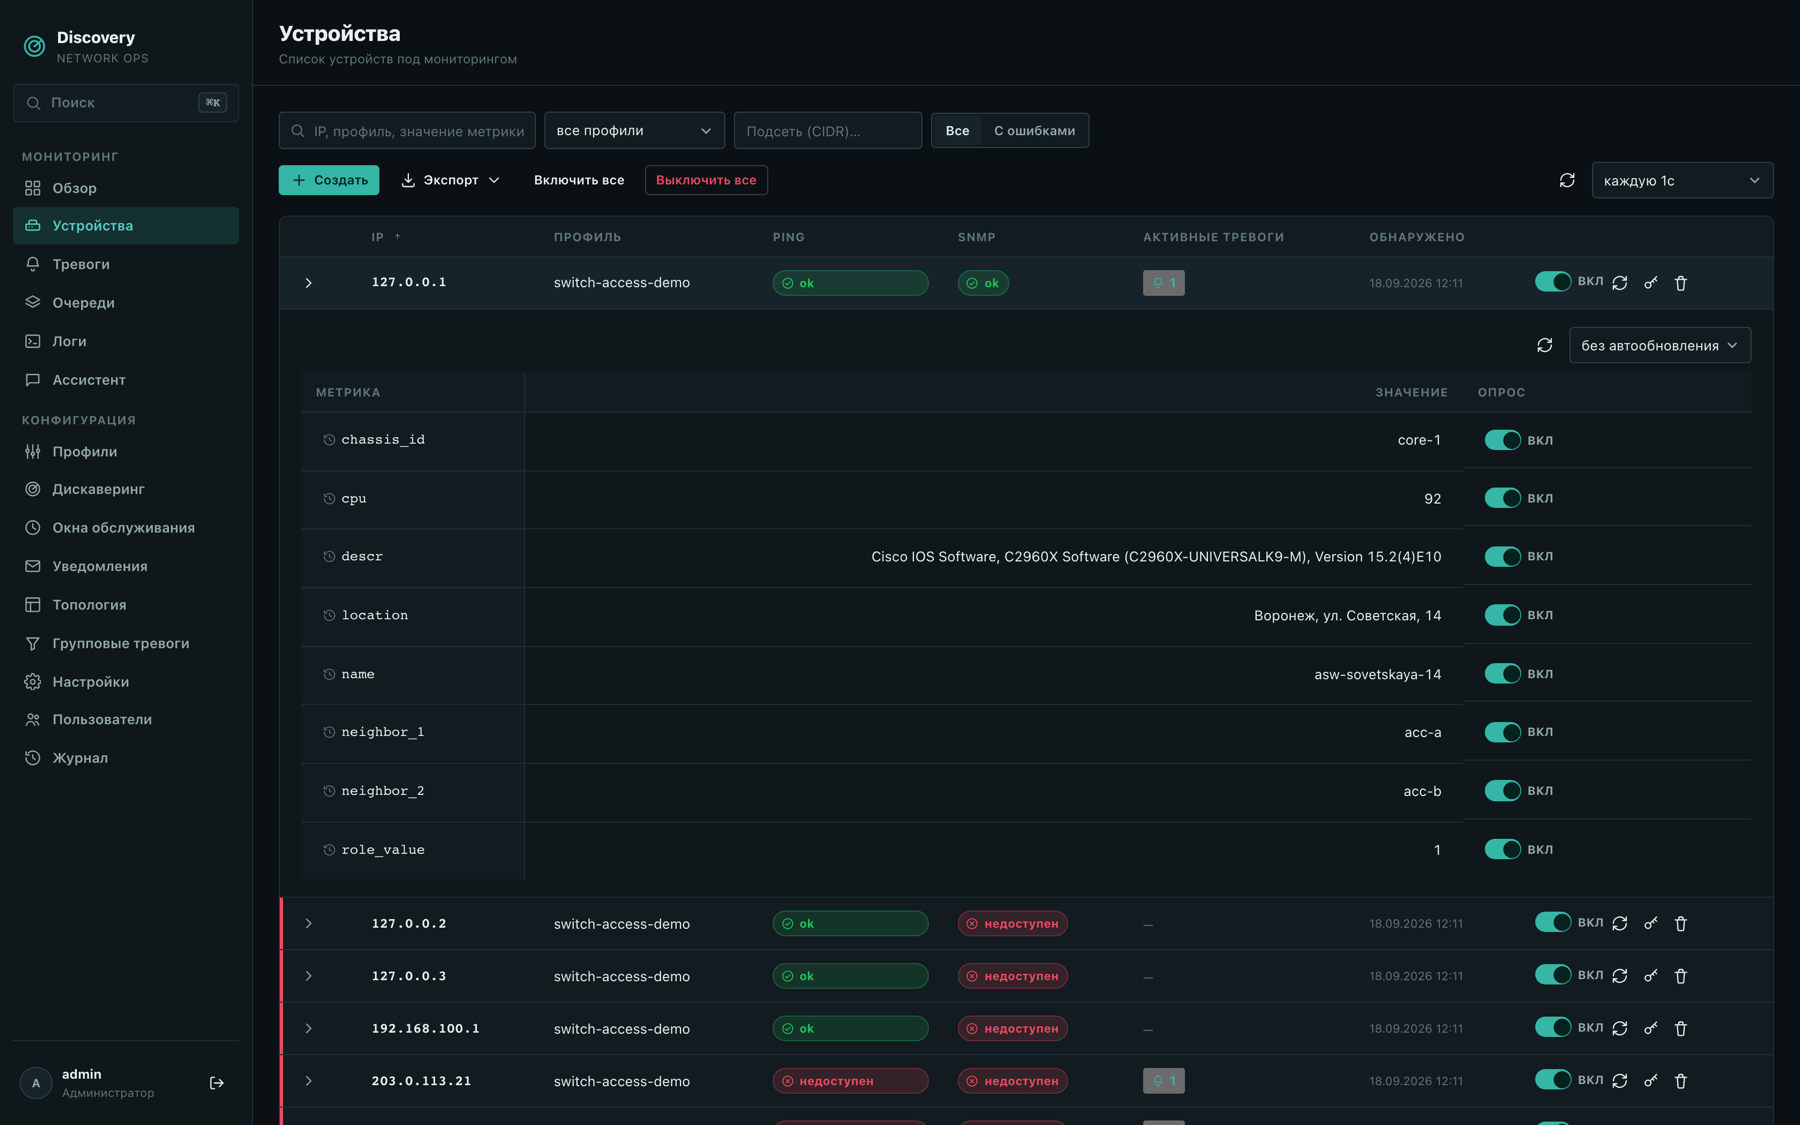Delete device 127.0.0.1 with the trash icon
This screenshot has width=1800, height=1125.
1681,283
